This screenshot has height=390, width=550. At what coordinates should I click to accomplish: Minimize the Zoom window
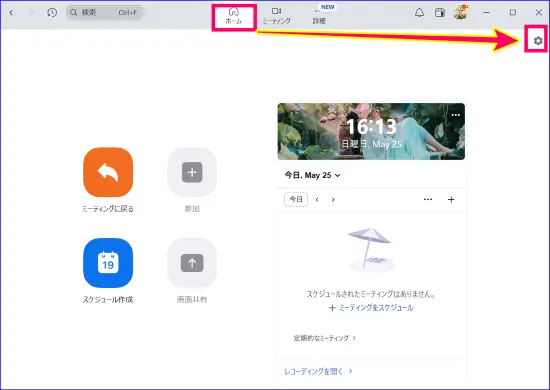tap(487, 13)
